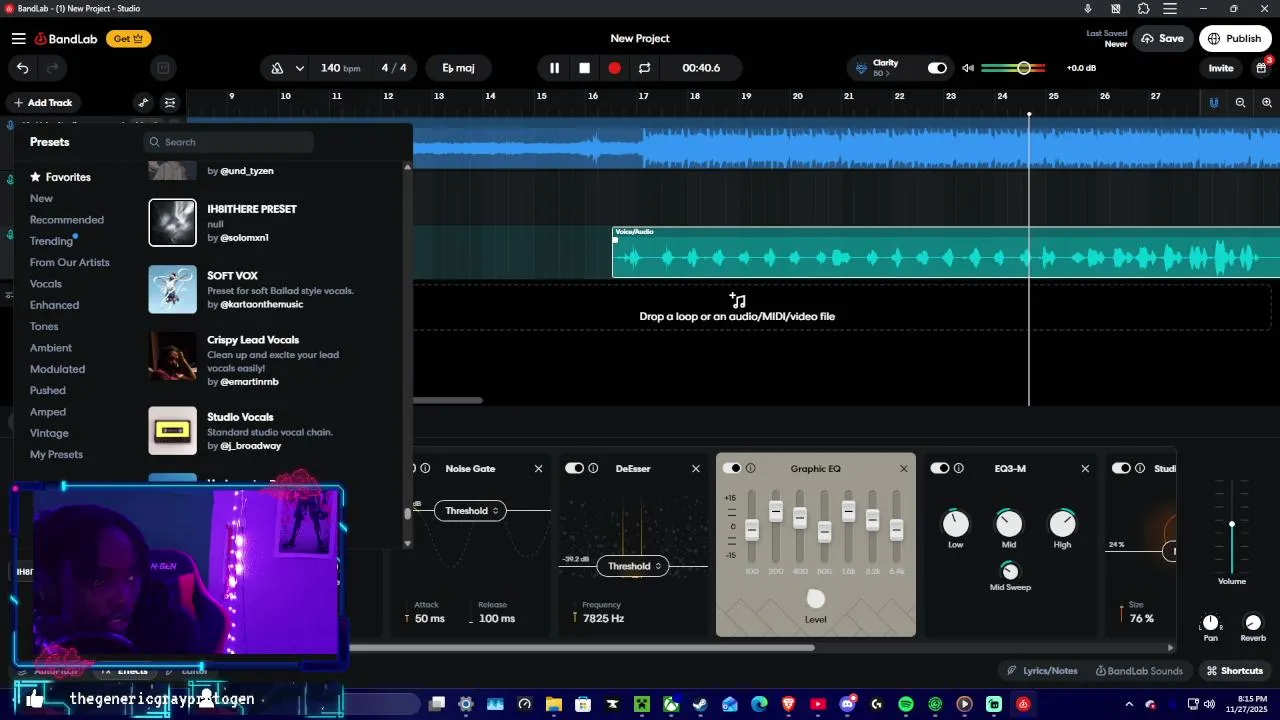Select the My Presets category
Image resolution: width=1280 pixels, height=720 pixels.
point(56,454)
